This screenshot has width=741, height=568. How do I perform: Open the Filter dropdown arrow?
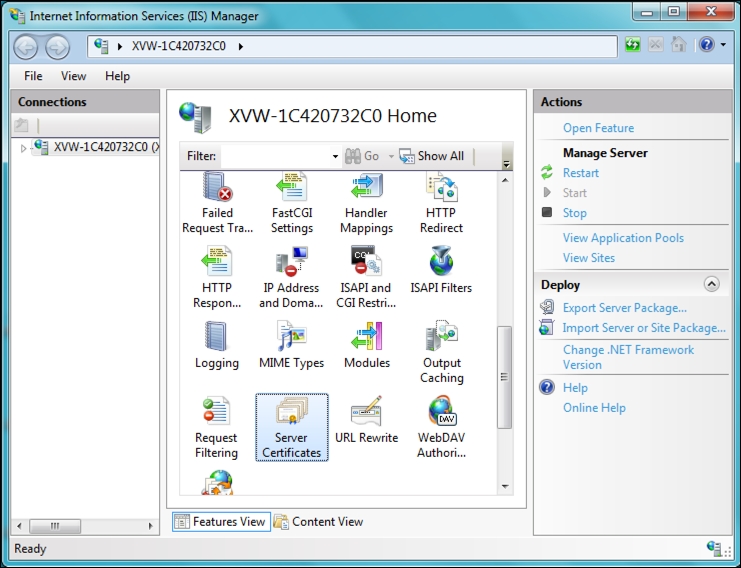pos(335,157)
